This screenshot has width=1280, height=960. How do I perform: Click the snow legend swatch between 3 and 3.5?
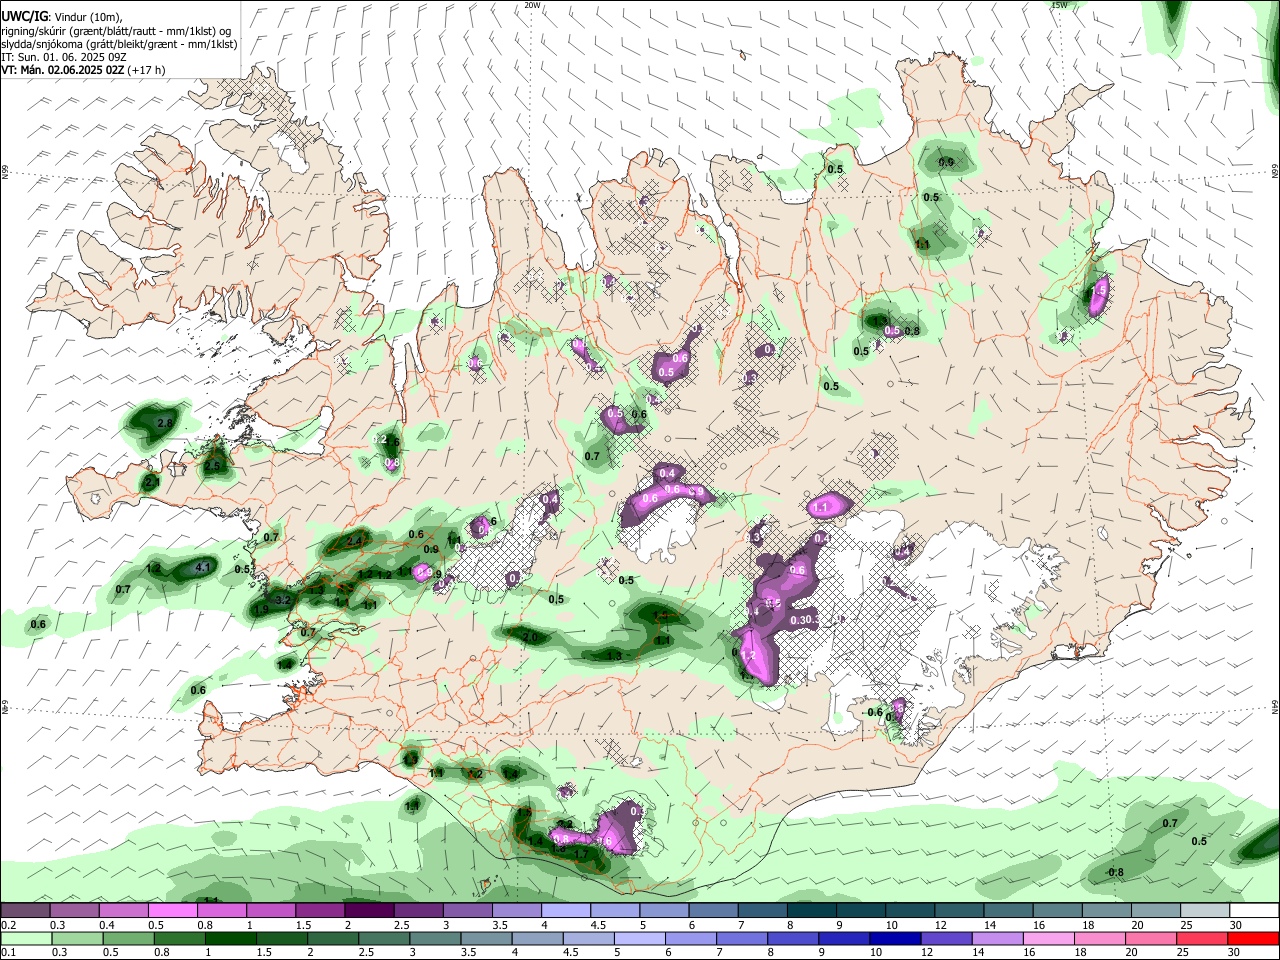467,911
